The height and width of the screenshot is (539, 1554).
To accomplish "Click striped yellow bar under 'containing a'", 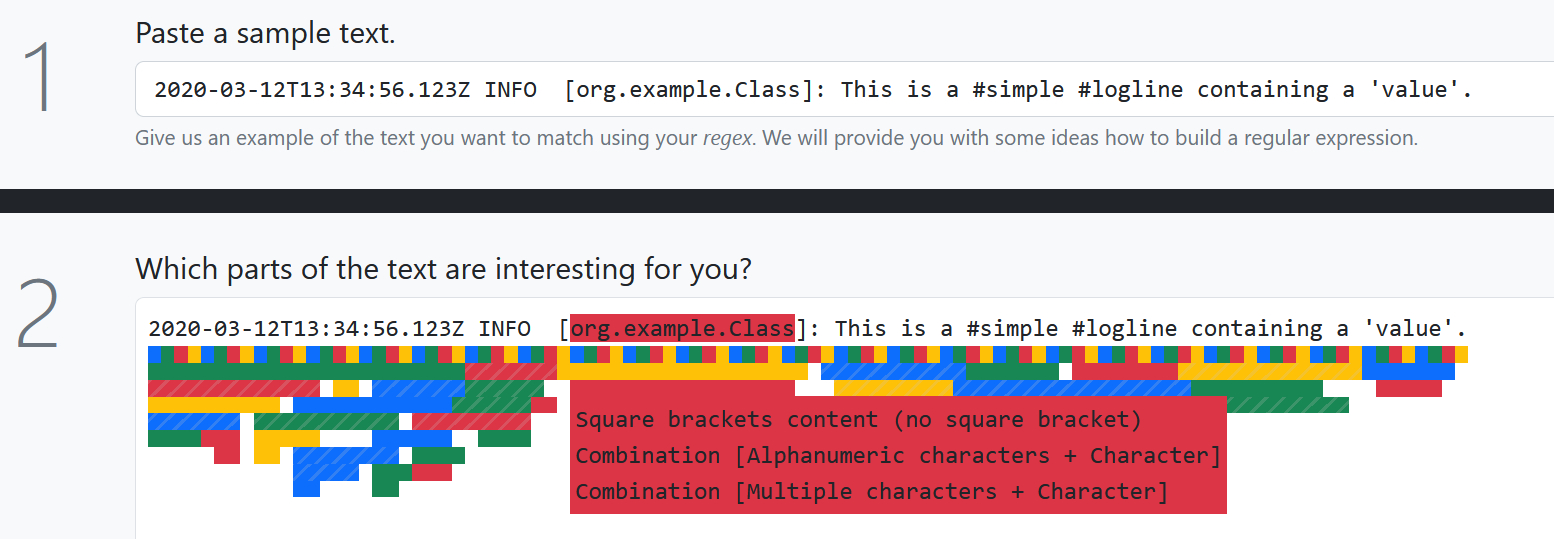I will (1269, 371).
